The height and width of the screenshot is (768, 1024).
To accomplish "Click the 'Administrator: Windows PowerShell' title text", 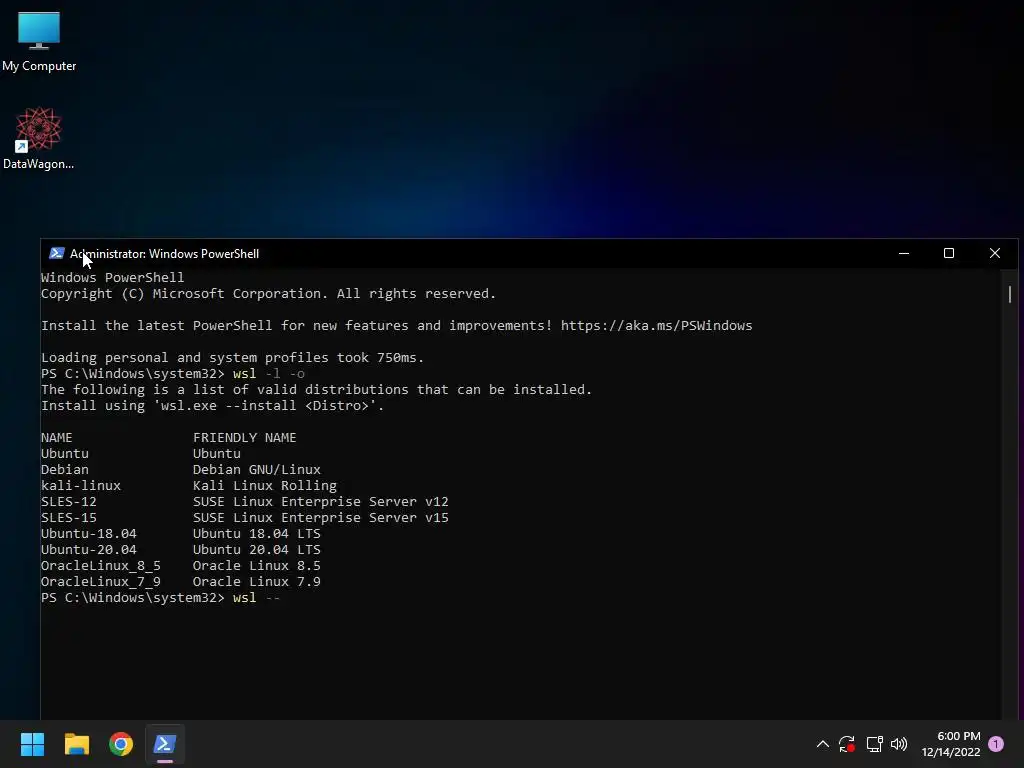I will pos(165,253).
